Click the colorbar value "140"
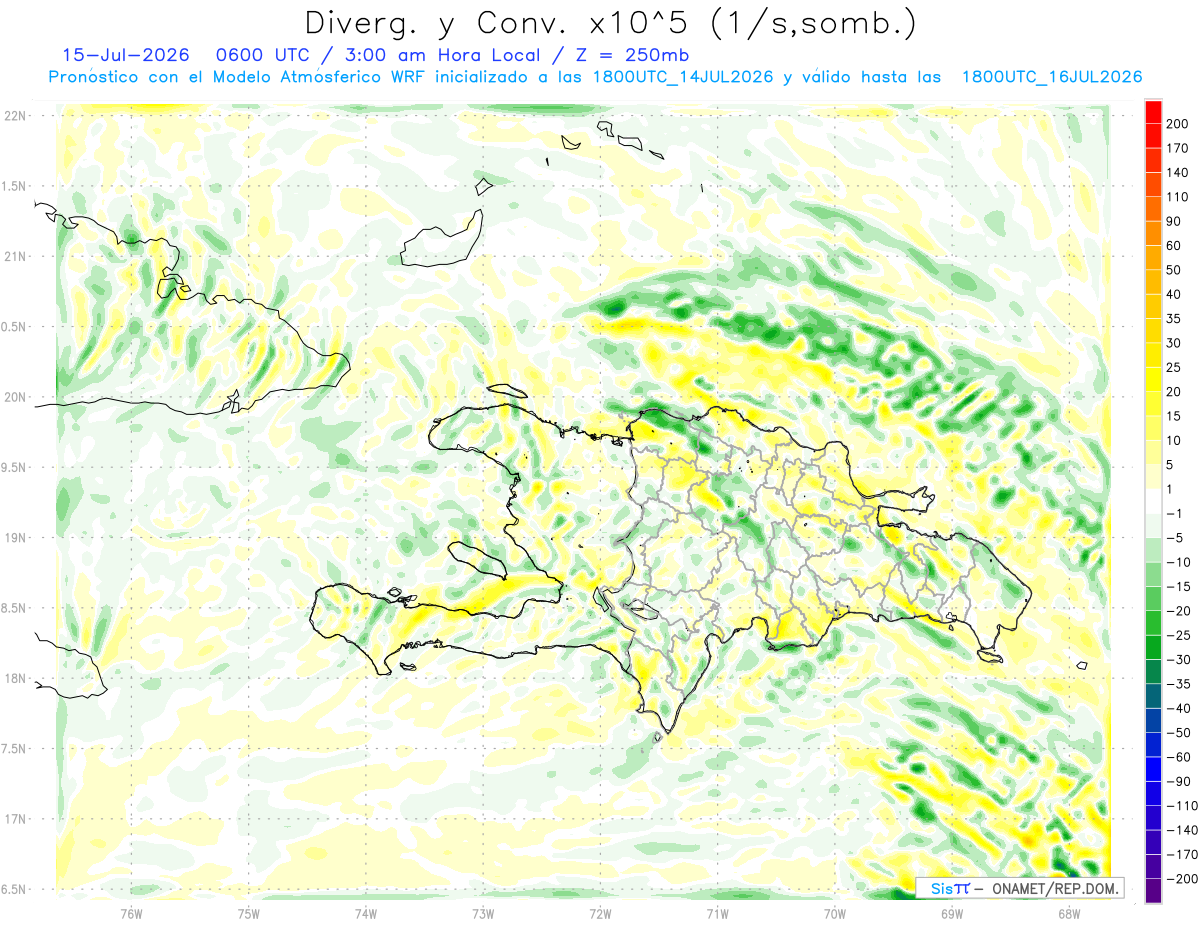 [x=1179, y=172]
